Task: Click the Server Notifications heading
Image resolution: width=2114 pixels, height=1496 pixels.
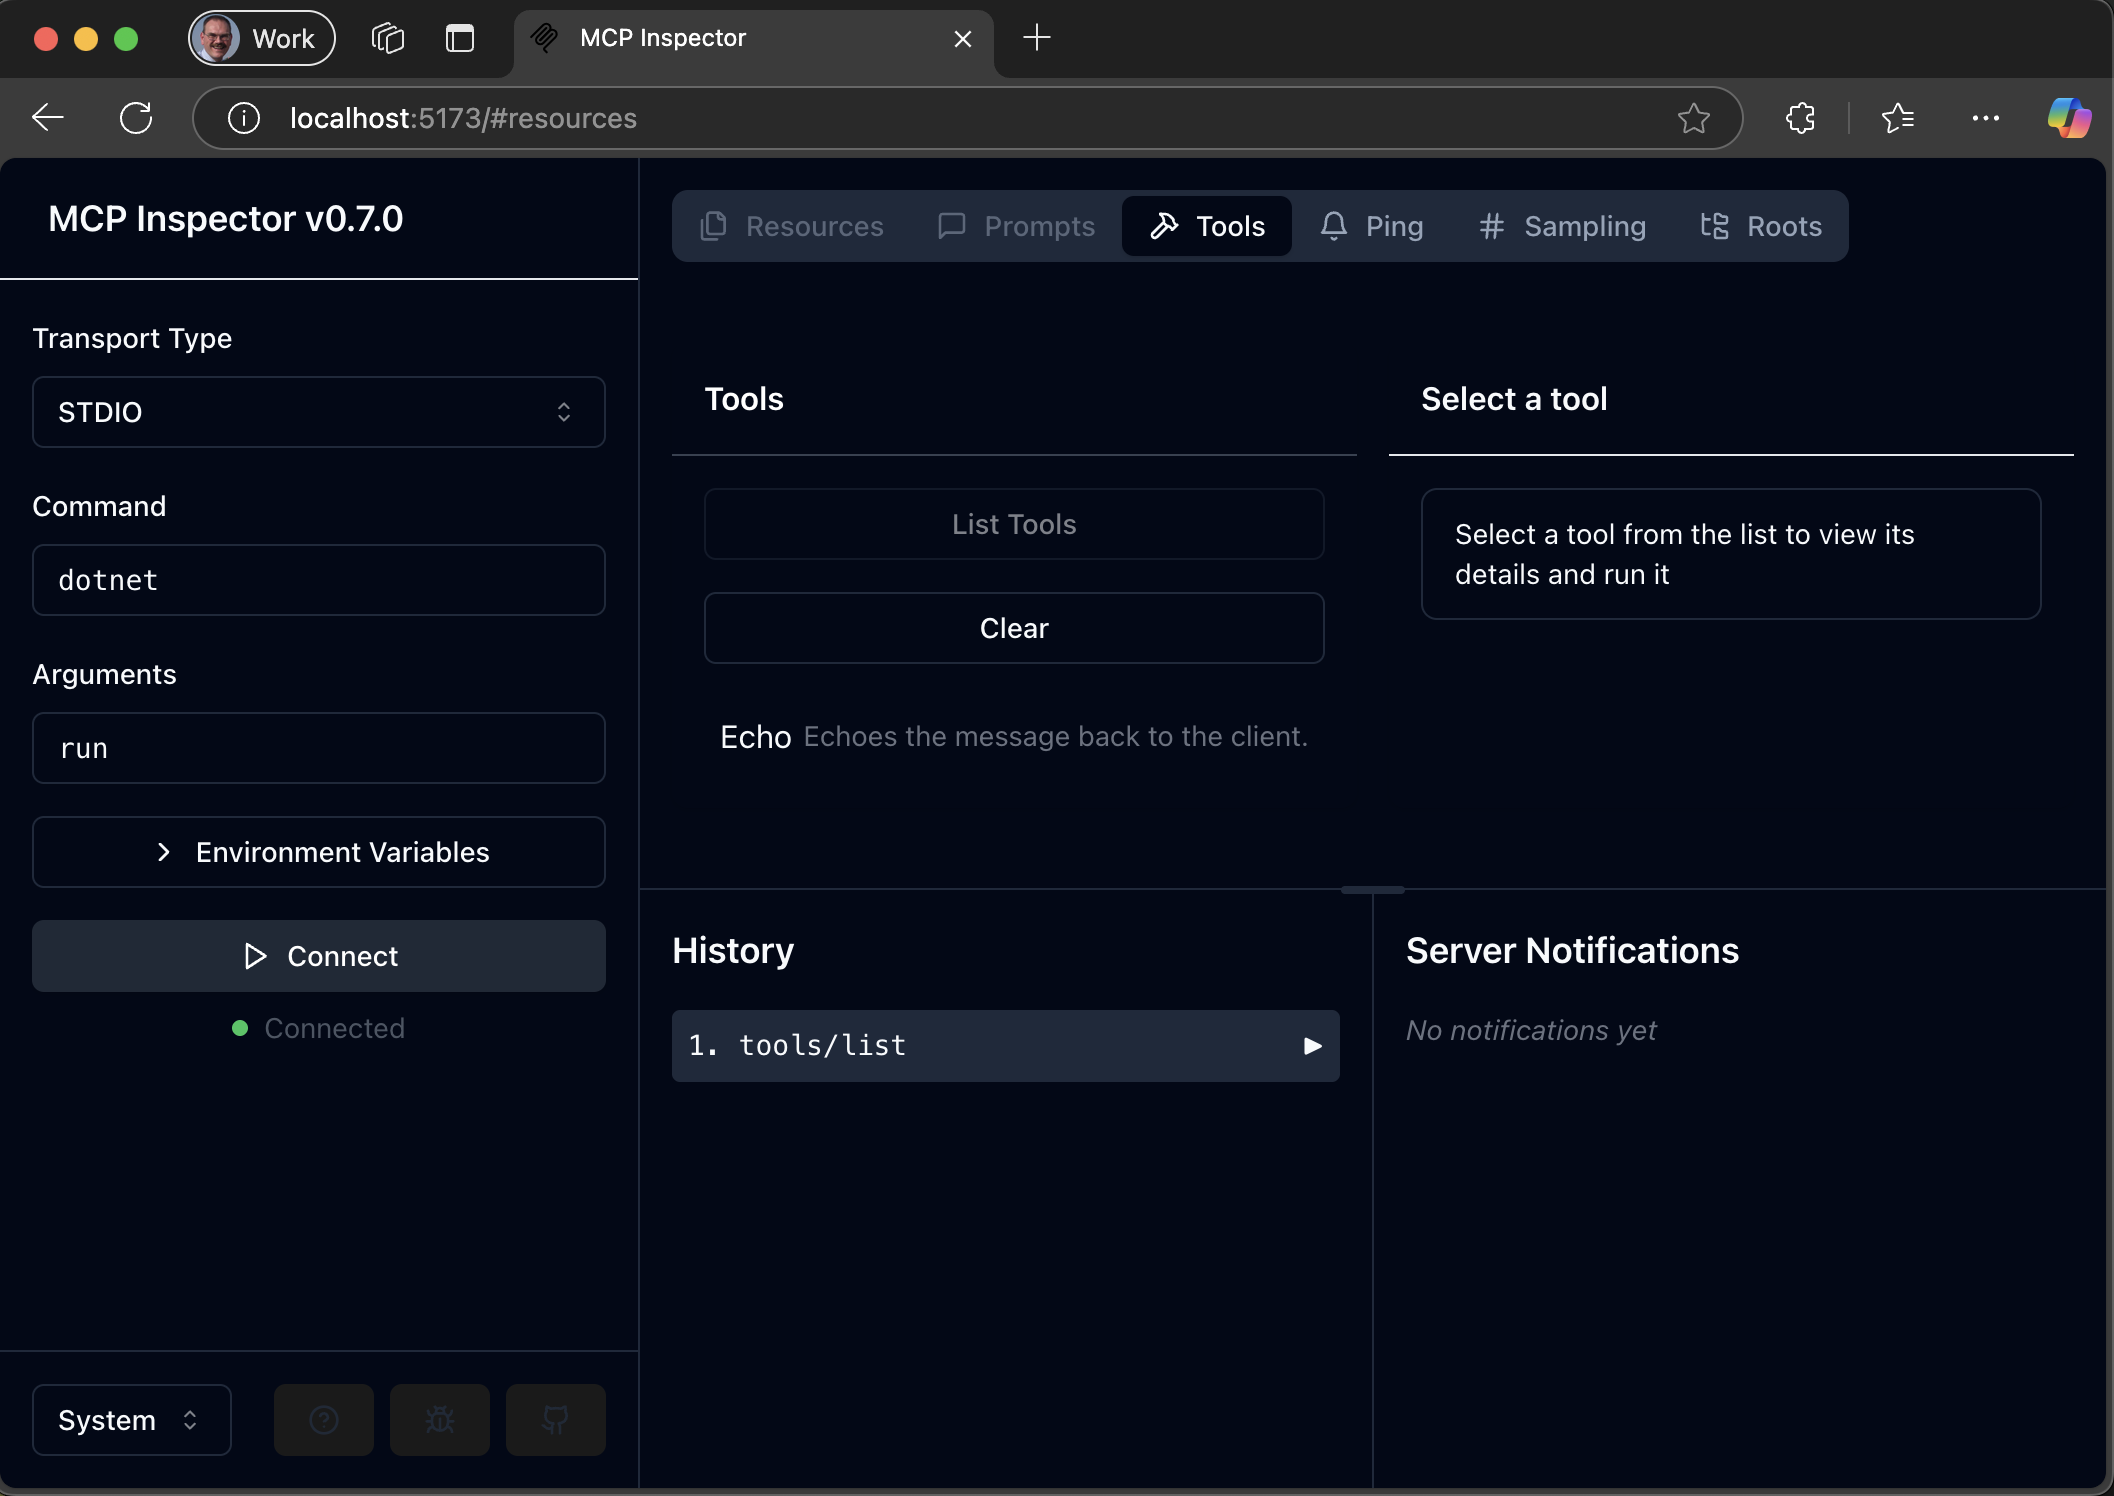Action: [1572, 950]
